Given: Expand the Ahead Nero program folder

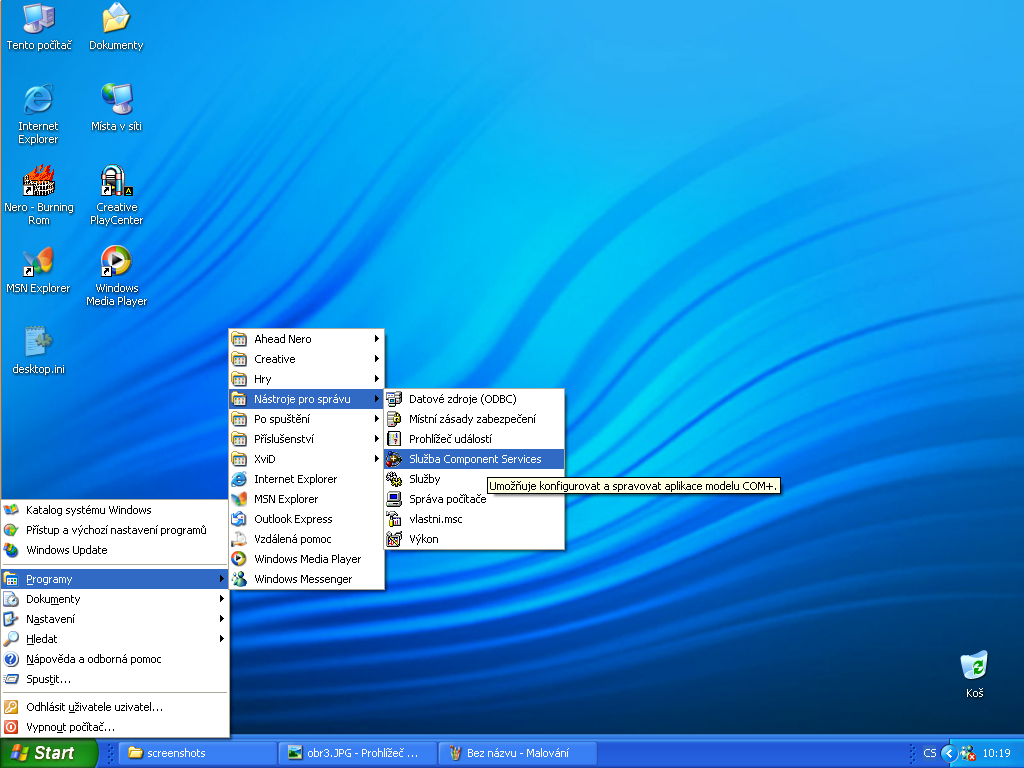Looking at the screenshot, I should 306,339.
